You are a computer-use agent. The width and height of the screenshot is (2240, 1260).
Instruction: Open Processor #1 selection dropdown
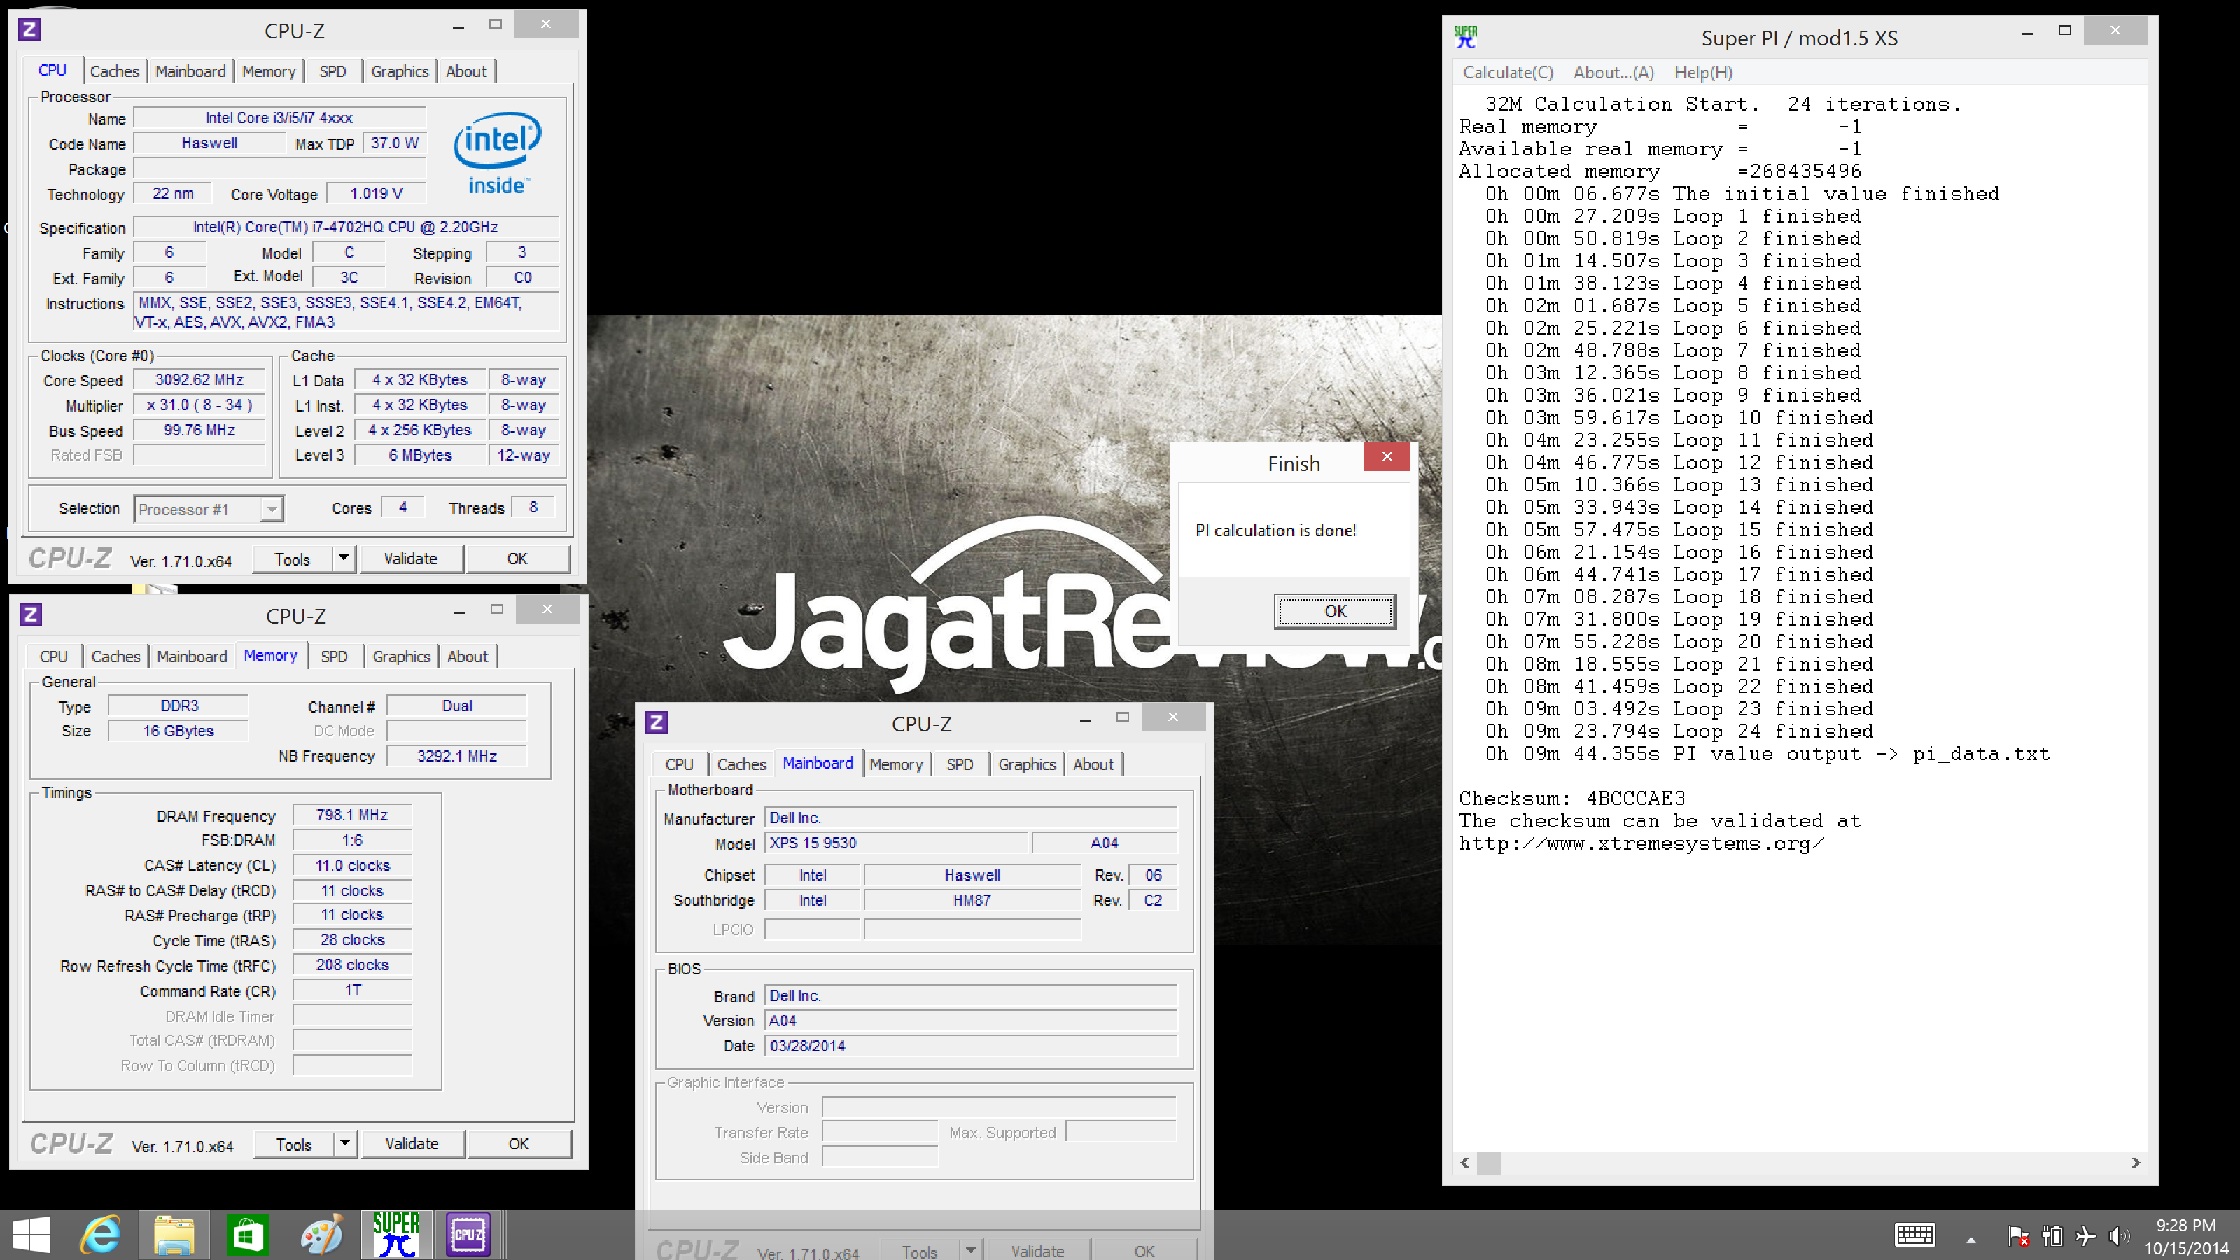tap(209, 509)
